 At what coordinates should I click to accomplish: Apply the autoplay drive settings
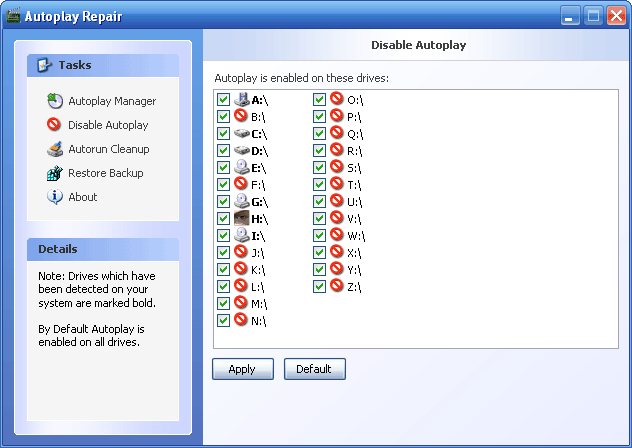[243, 369]
